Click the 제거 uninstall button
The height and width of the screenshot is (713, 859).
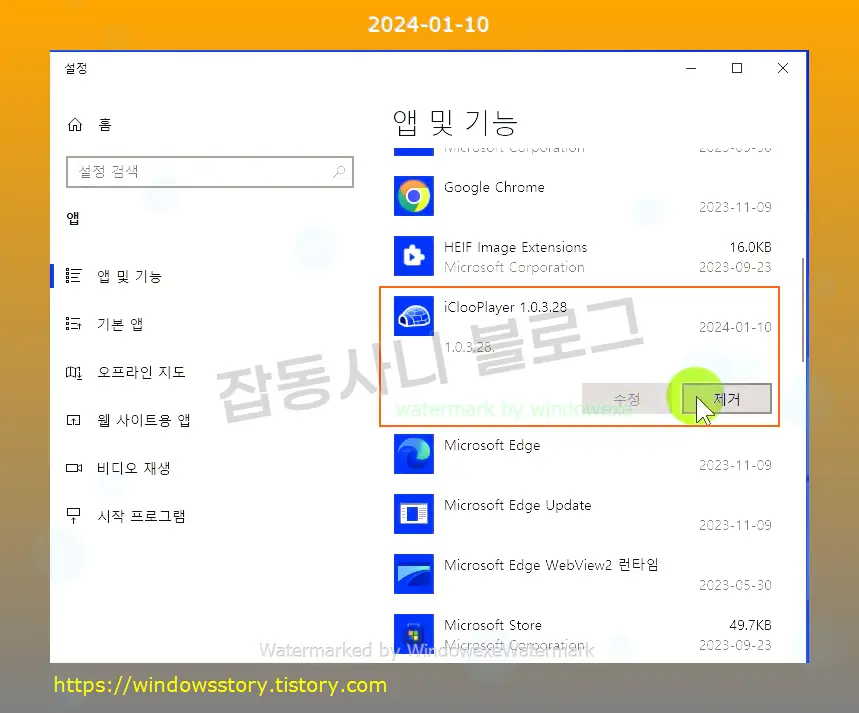click(726, 398)
